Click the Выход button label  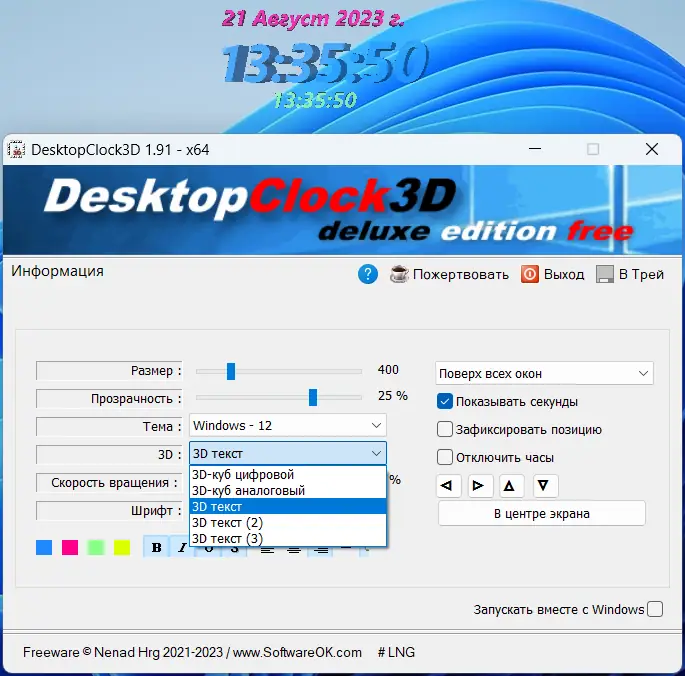tap(564, 274)
